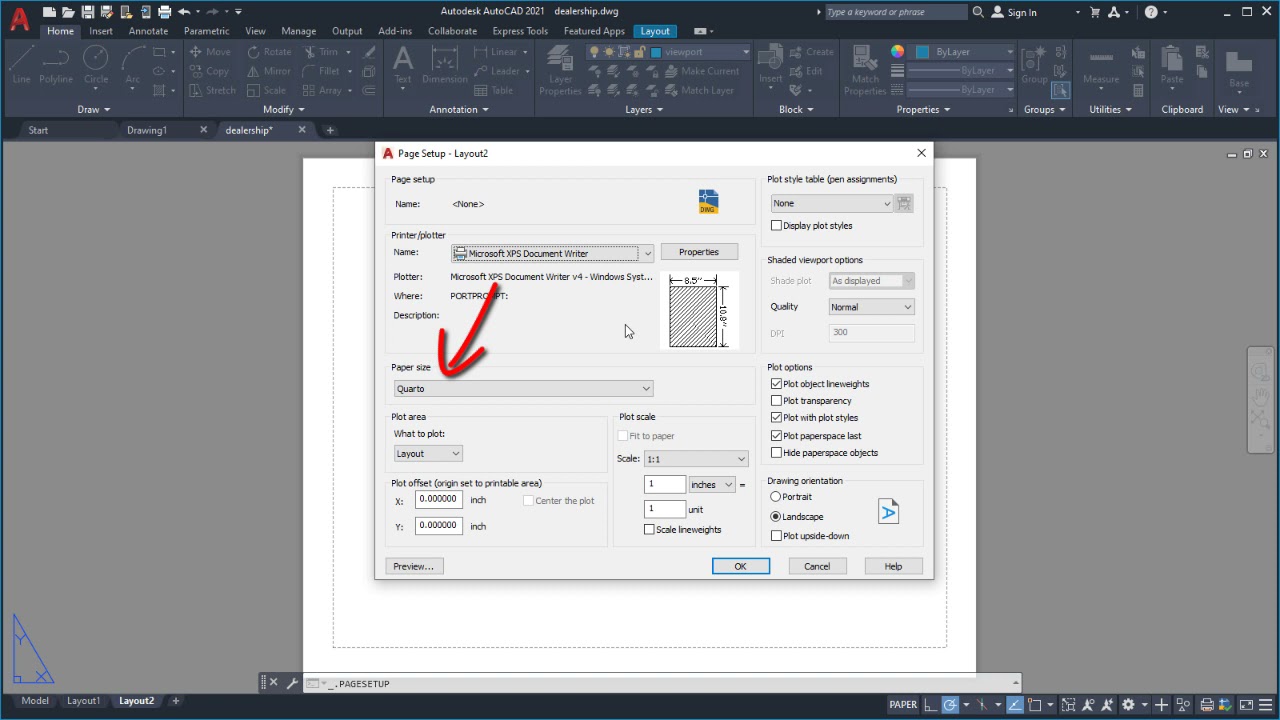Enable Hide paperspace objects checkbox
The height and width of the screenshot is (720, 1280).
776,453
